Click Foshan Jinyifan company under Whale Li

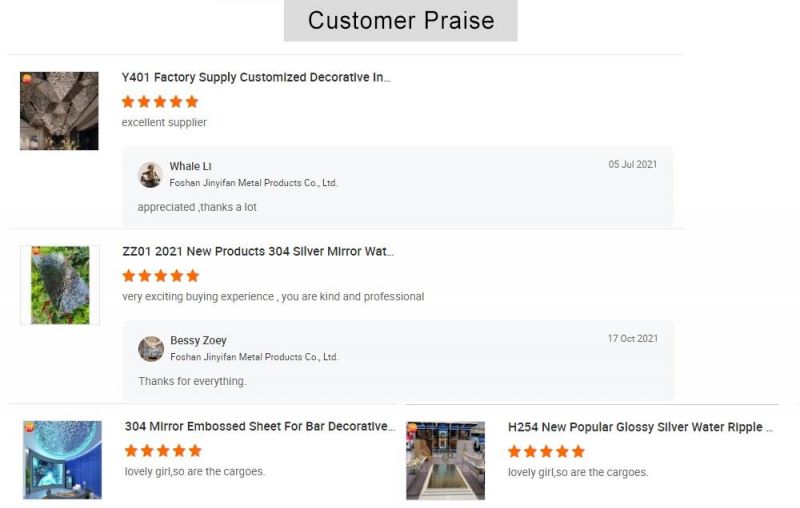[x=254, y=183]
